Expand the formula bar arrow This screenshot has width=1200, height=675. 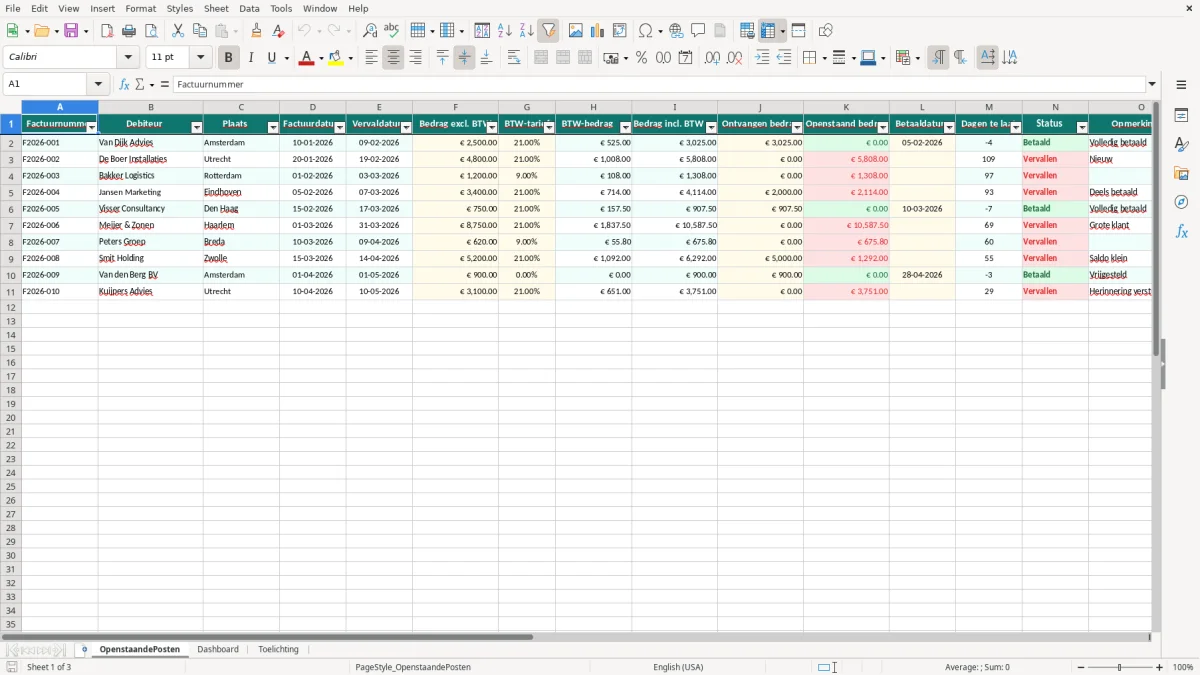click(1152, 84)
